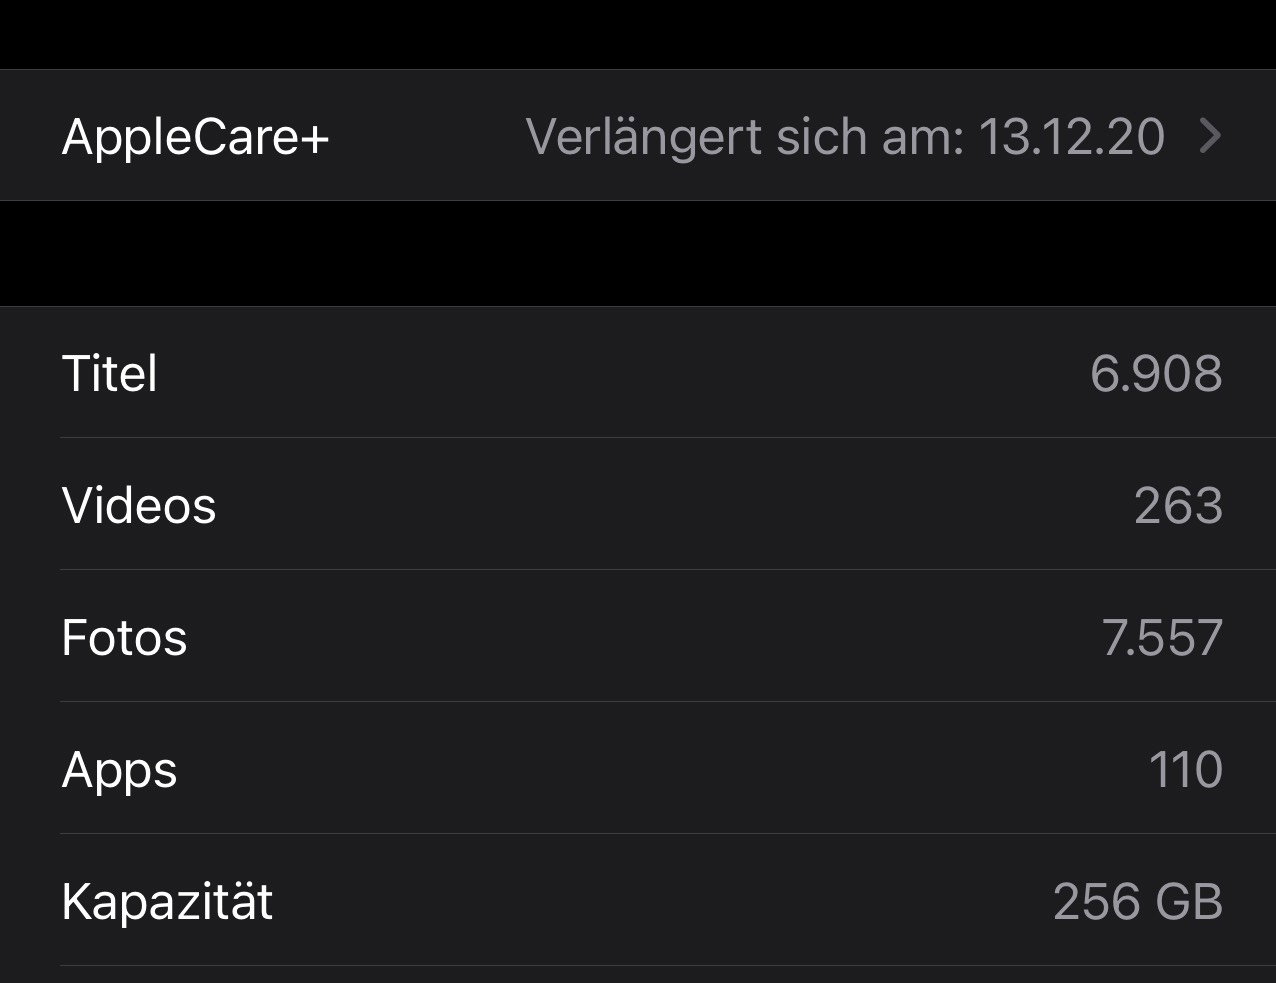The image size is (1276, 983).
Task: Select the Videos label
Action: point(139,506)
